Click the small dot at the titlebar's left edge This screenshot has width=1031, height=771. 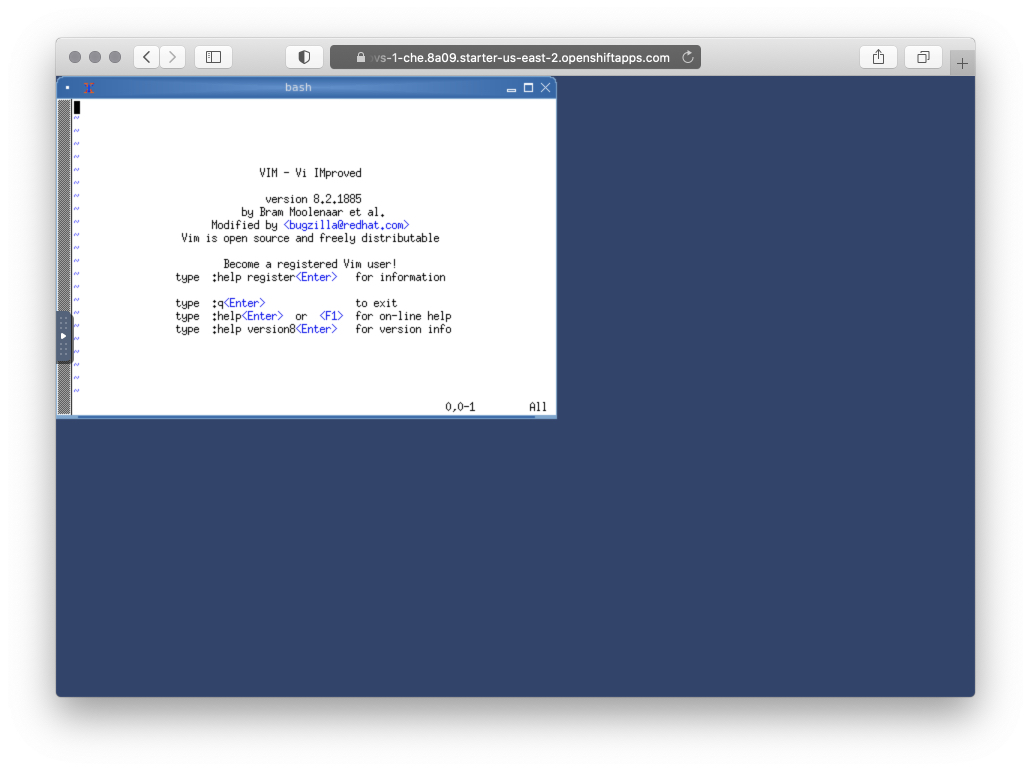click(x=67, y=87)
